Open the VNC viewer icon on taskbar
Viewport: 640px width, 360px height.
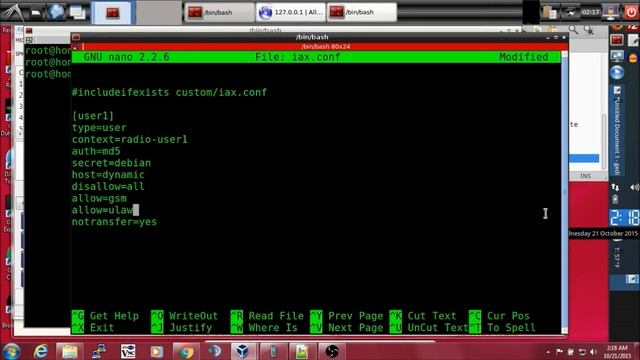click(128, 351)
